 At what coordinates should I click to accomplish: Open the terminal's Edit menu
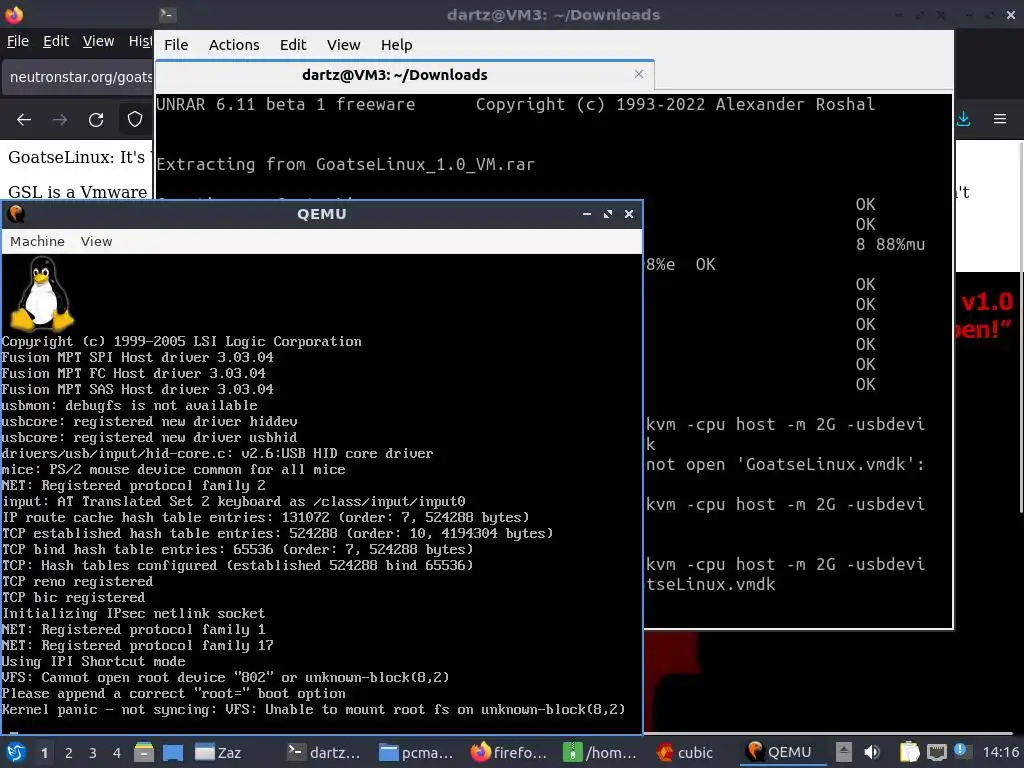[293, 44]
